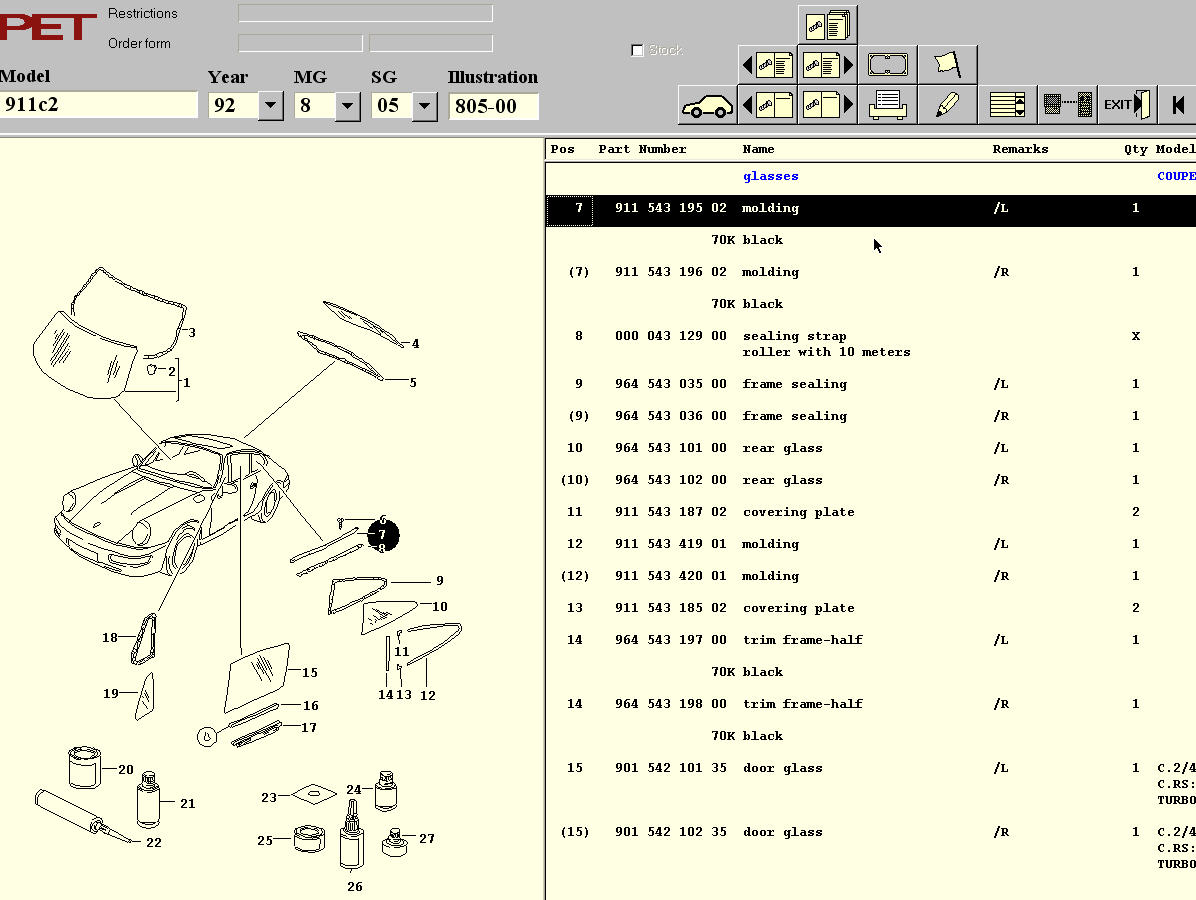This screenshot has width=1196, height=900.
Task: Go to previous page with parts list
Action: point(767,65)
